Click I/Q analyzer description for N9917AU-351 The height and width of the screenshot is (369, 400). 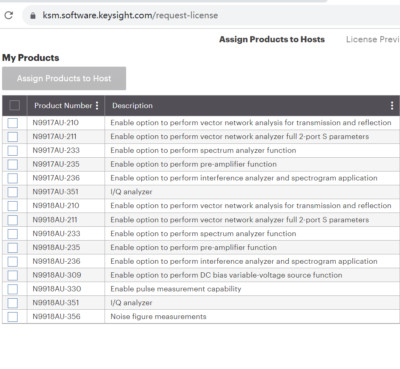(131, 192)
